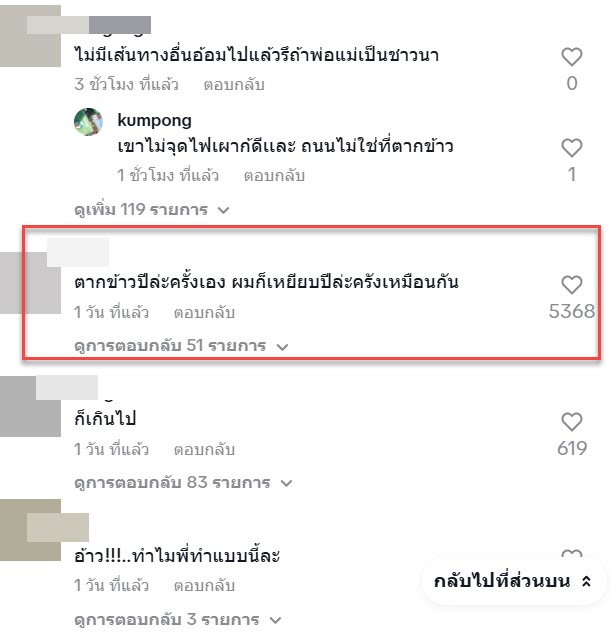Expand ดูเพิ่ม 119 รายการ replies
The width and height of the screenshot is (611, 640).
(x=152, y=210)
